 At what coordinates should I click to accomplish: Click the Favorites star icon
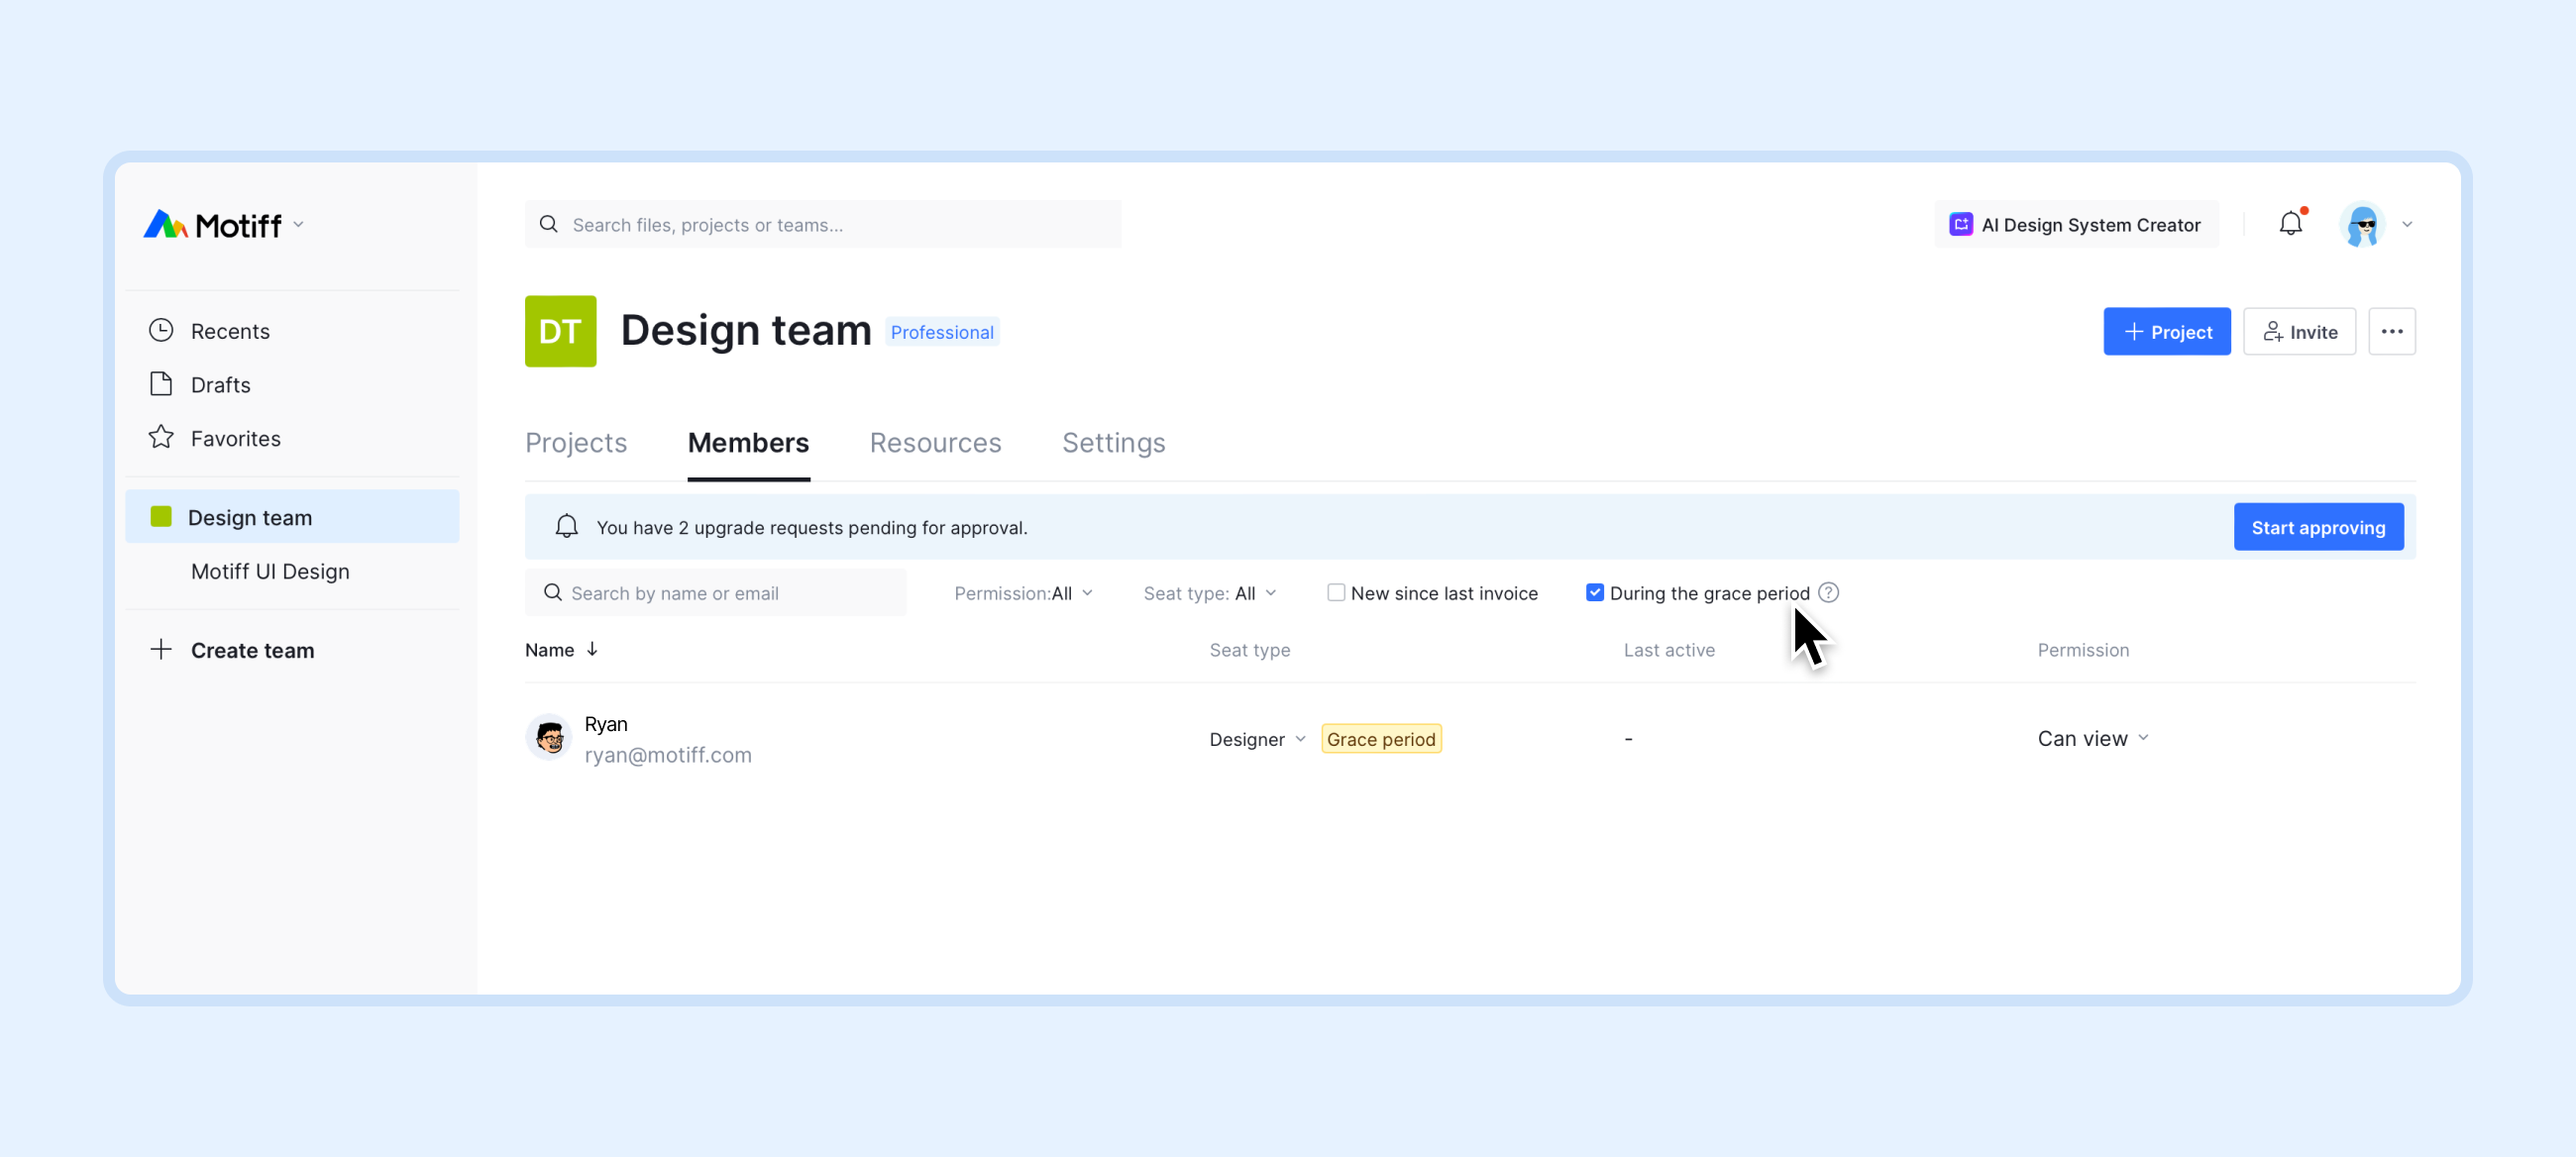pyautogui.click(x=161, y=437)
